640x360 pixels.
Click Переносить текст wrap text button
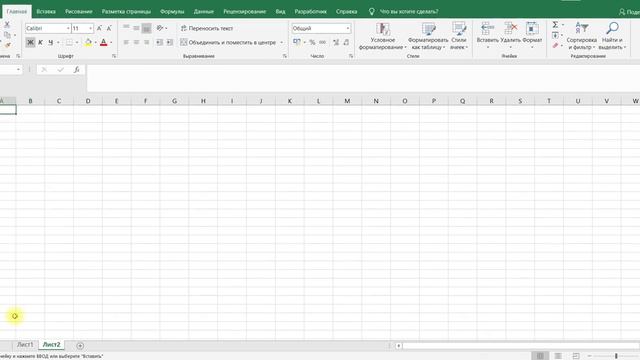pyautogui.click(x=207, y=28)
